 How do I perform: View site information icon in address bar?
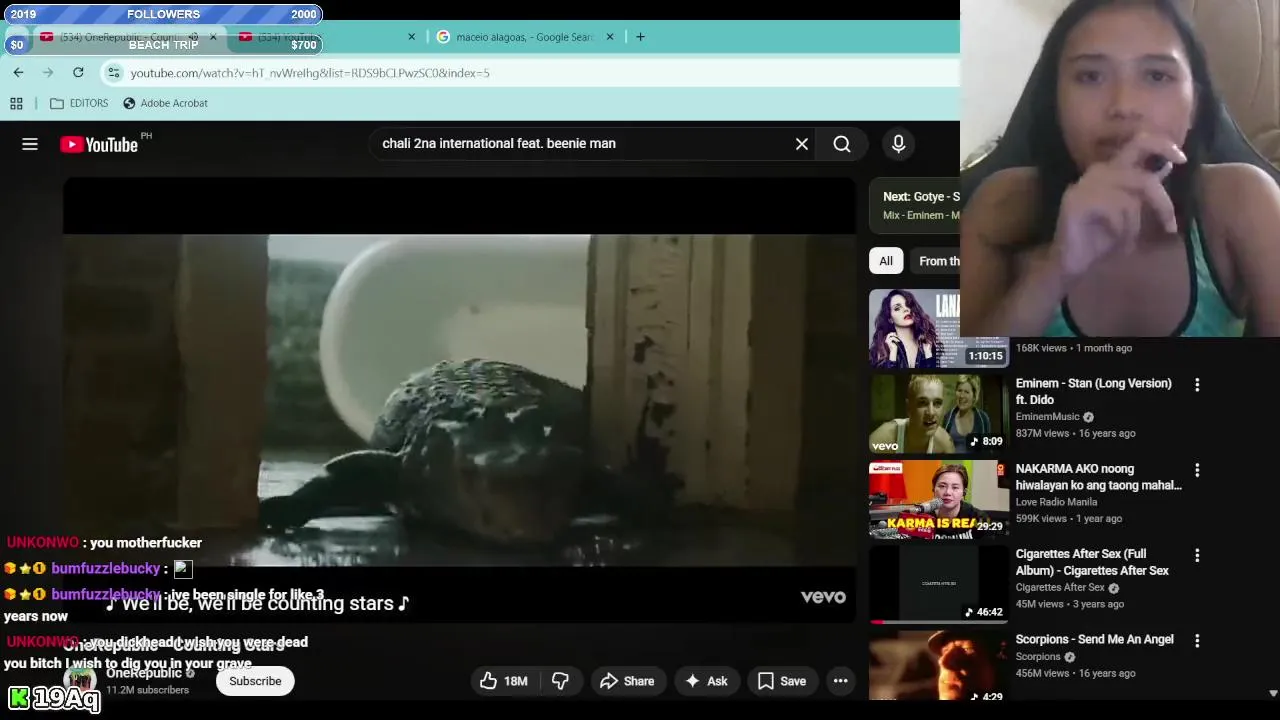click(114, 72)
